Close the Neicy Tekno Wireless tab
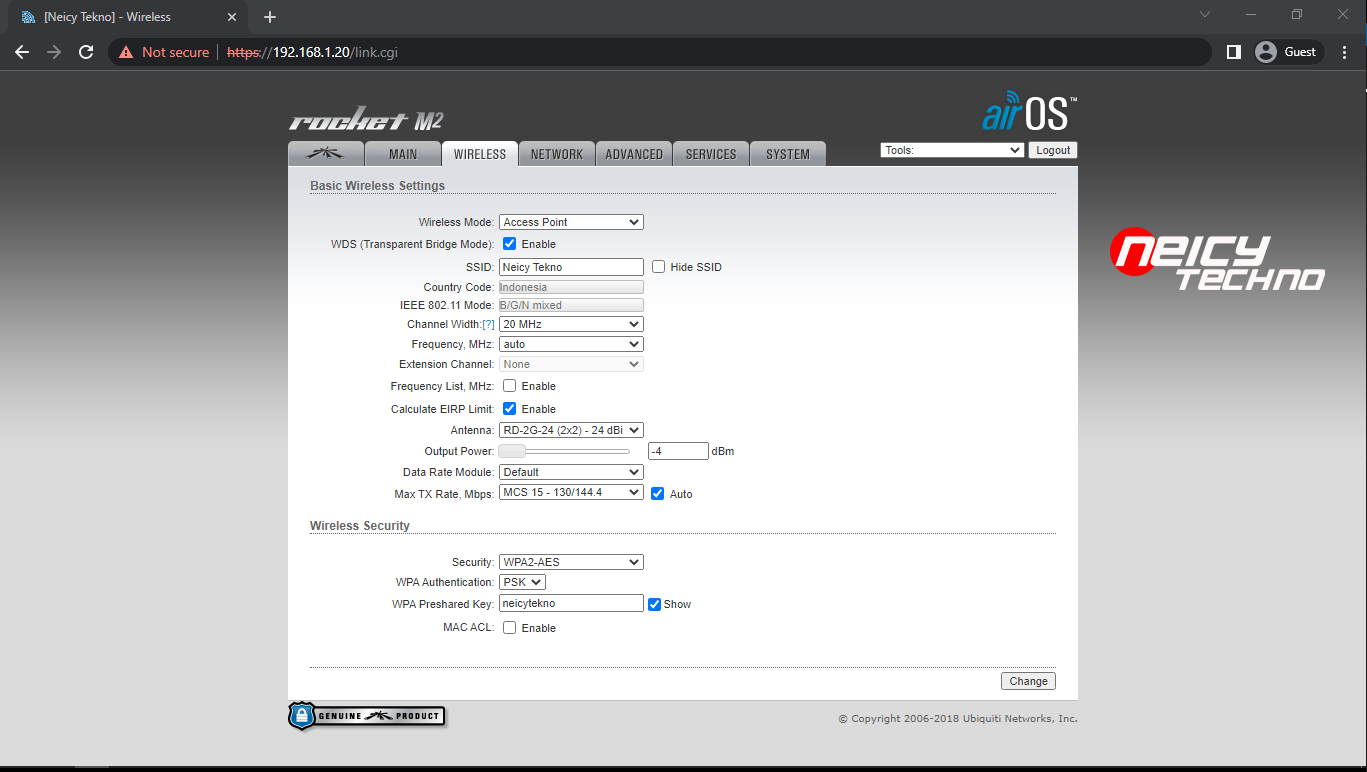The height and width of the screenshot is (772, 1367). [232, 17]
